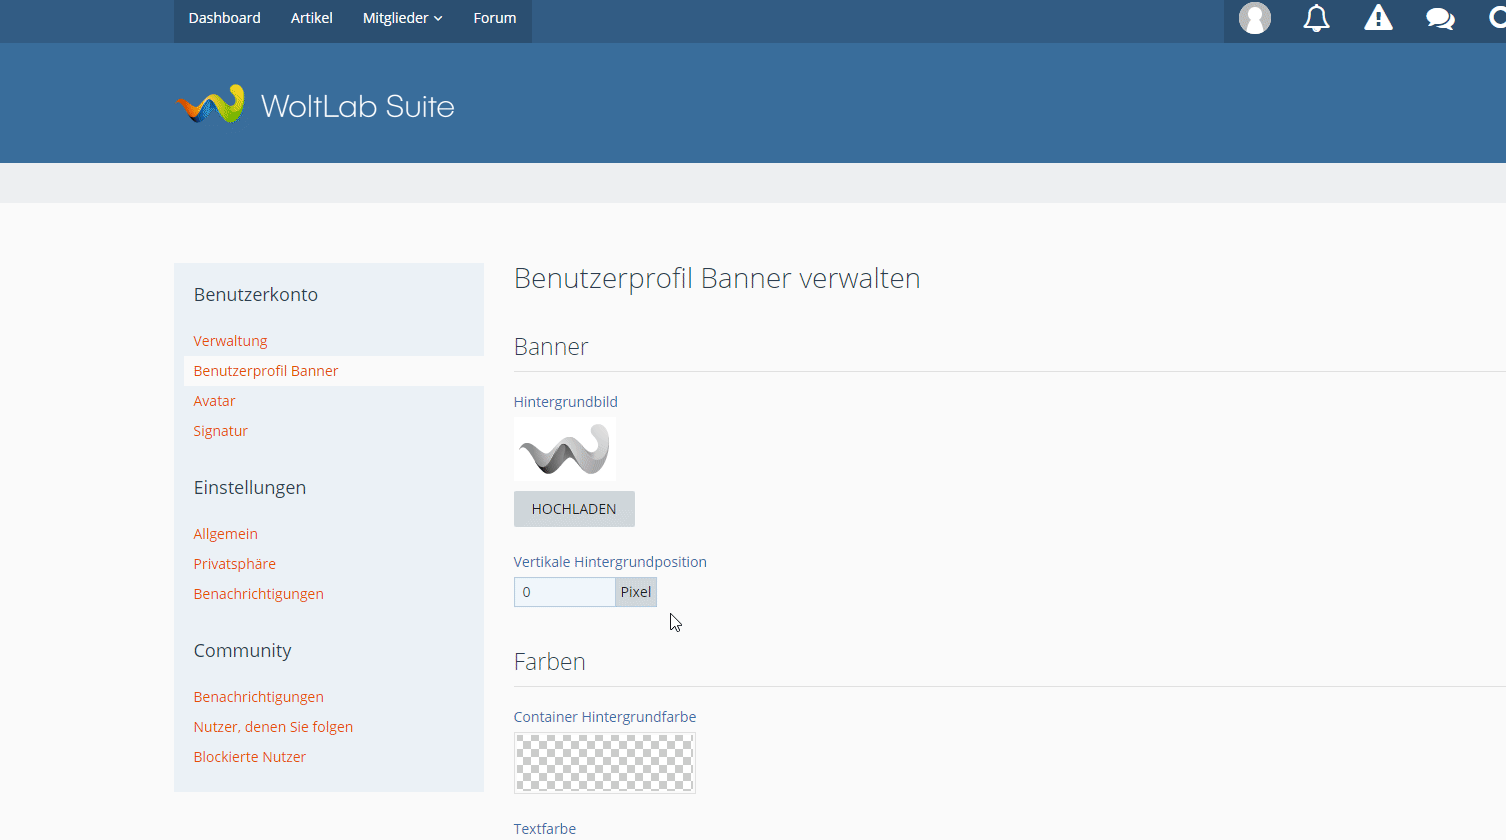Go to Privatsphäre settings
Image resolution: width=1506 pixels, height=840 pixels.
[234, 564]
